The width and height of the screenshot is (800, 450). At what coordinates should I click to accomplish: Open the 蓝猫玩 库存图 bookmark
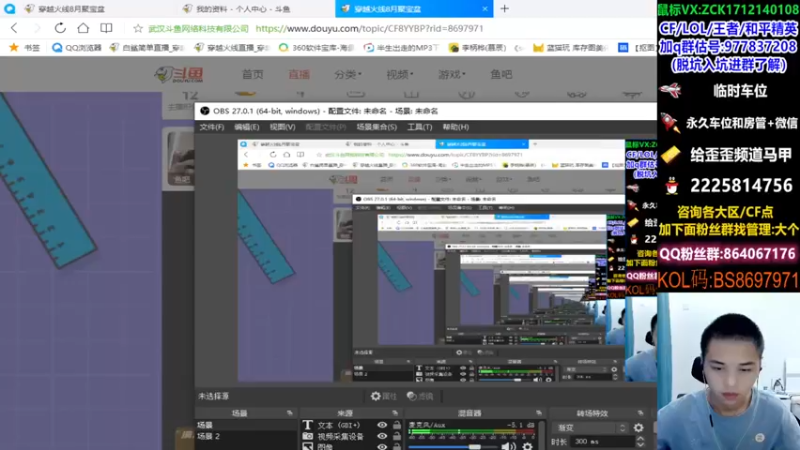[570, 47]
